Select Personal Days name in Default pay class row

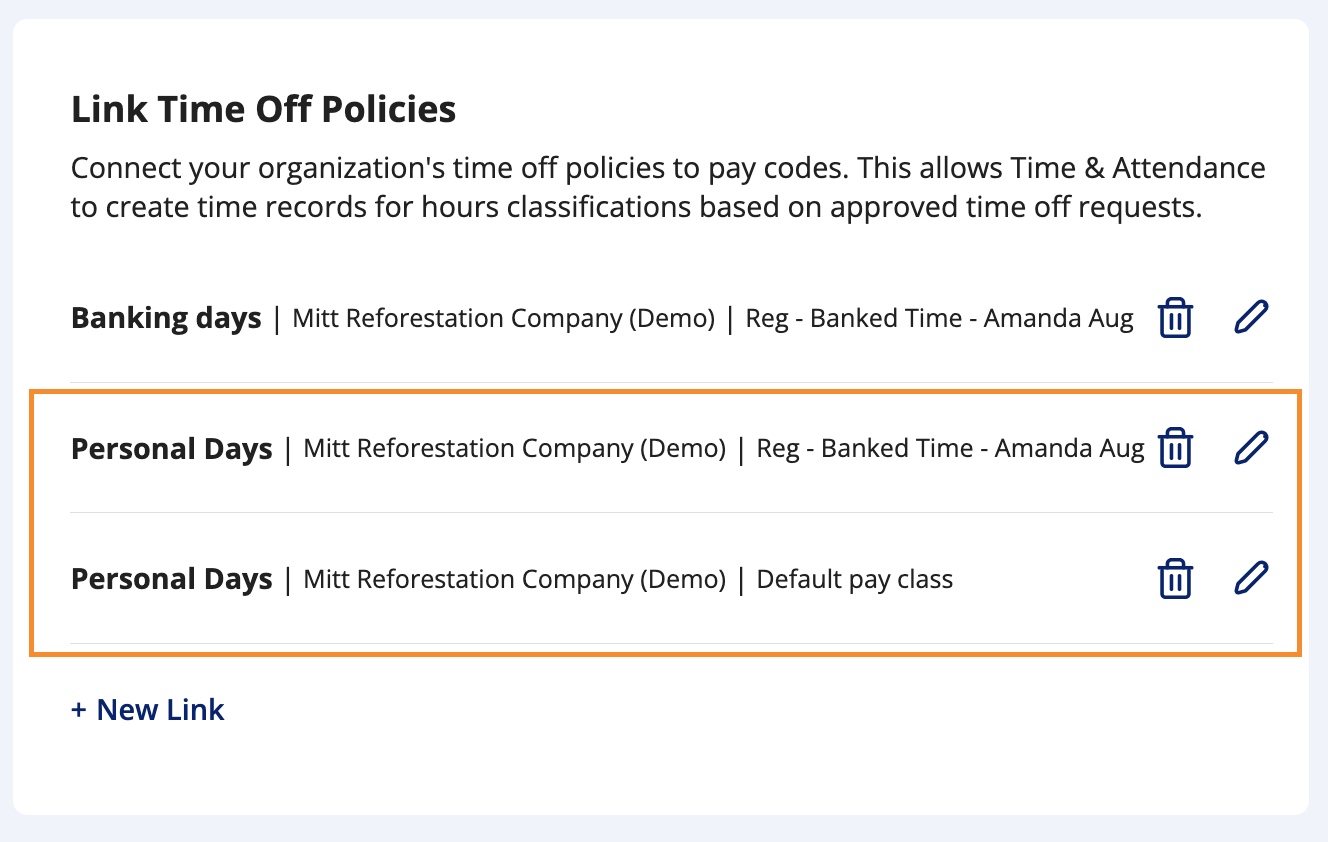[172, 579]
